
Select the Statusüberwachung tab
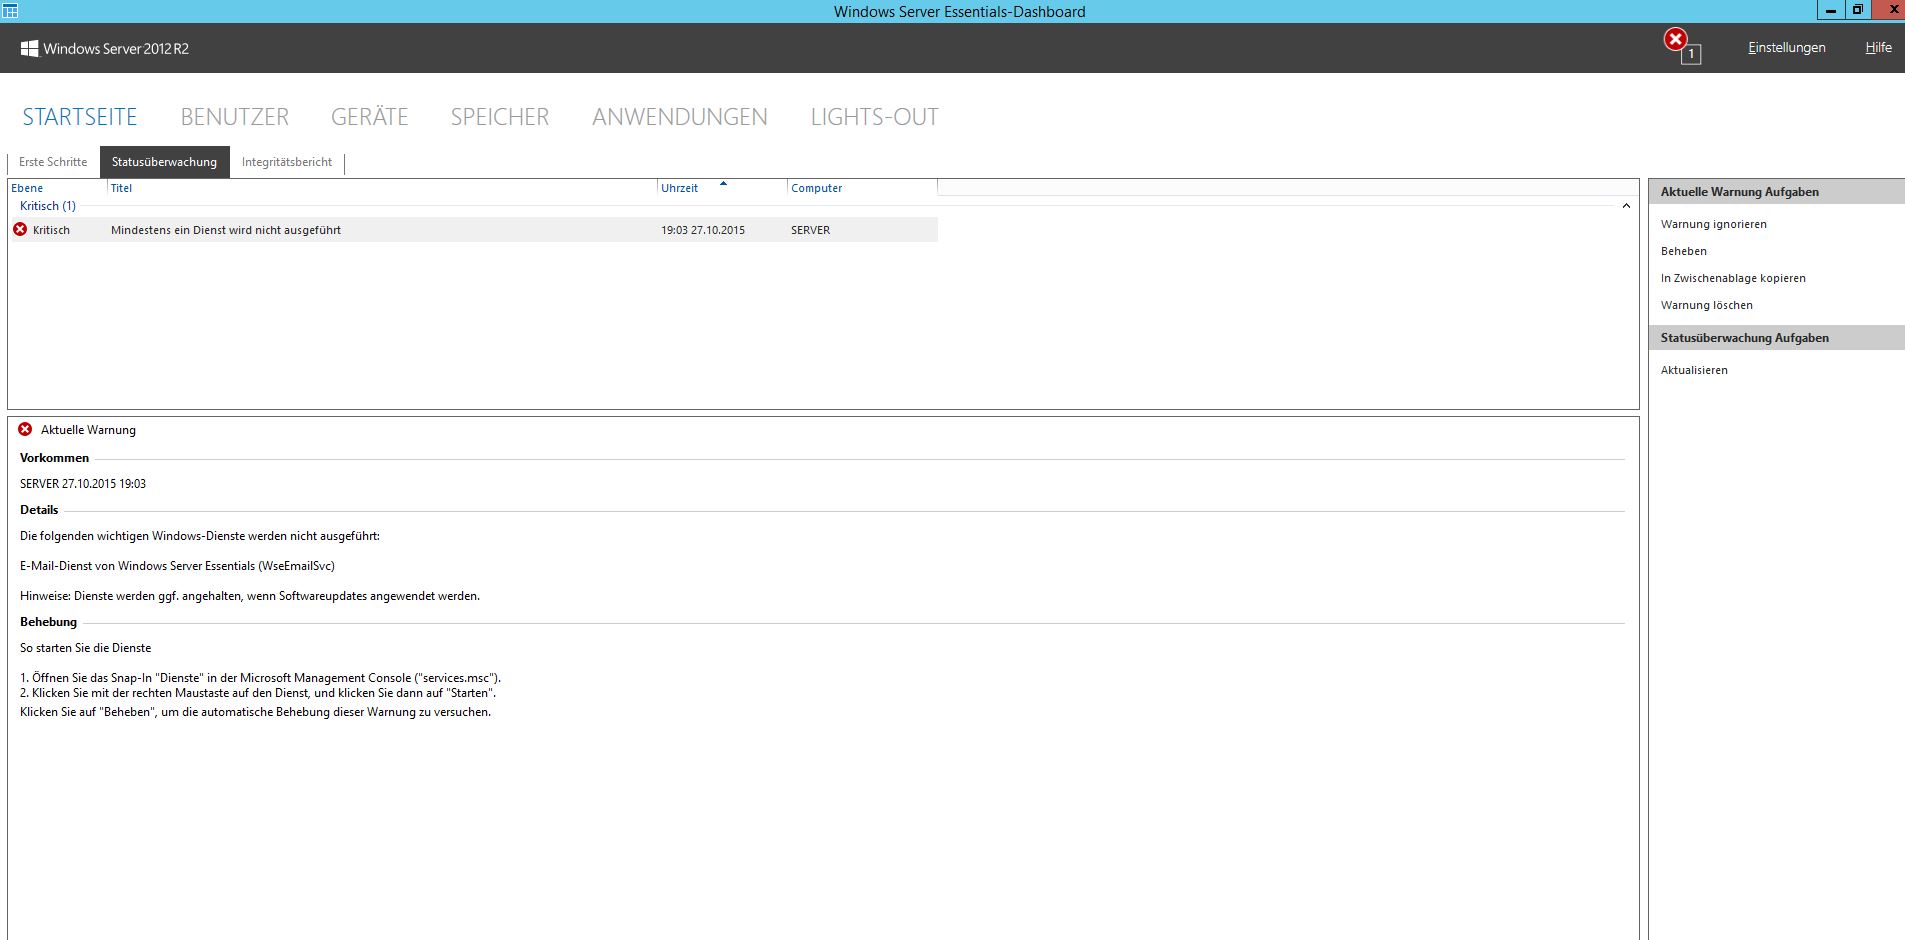(165, 162)
